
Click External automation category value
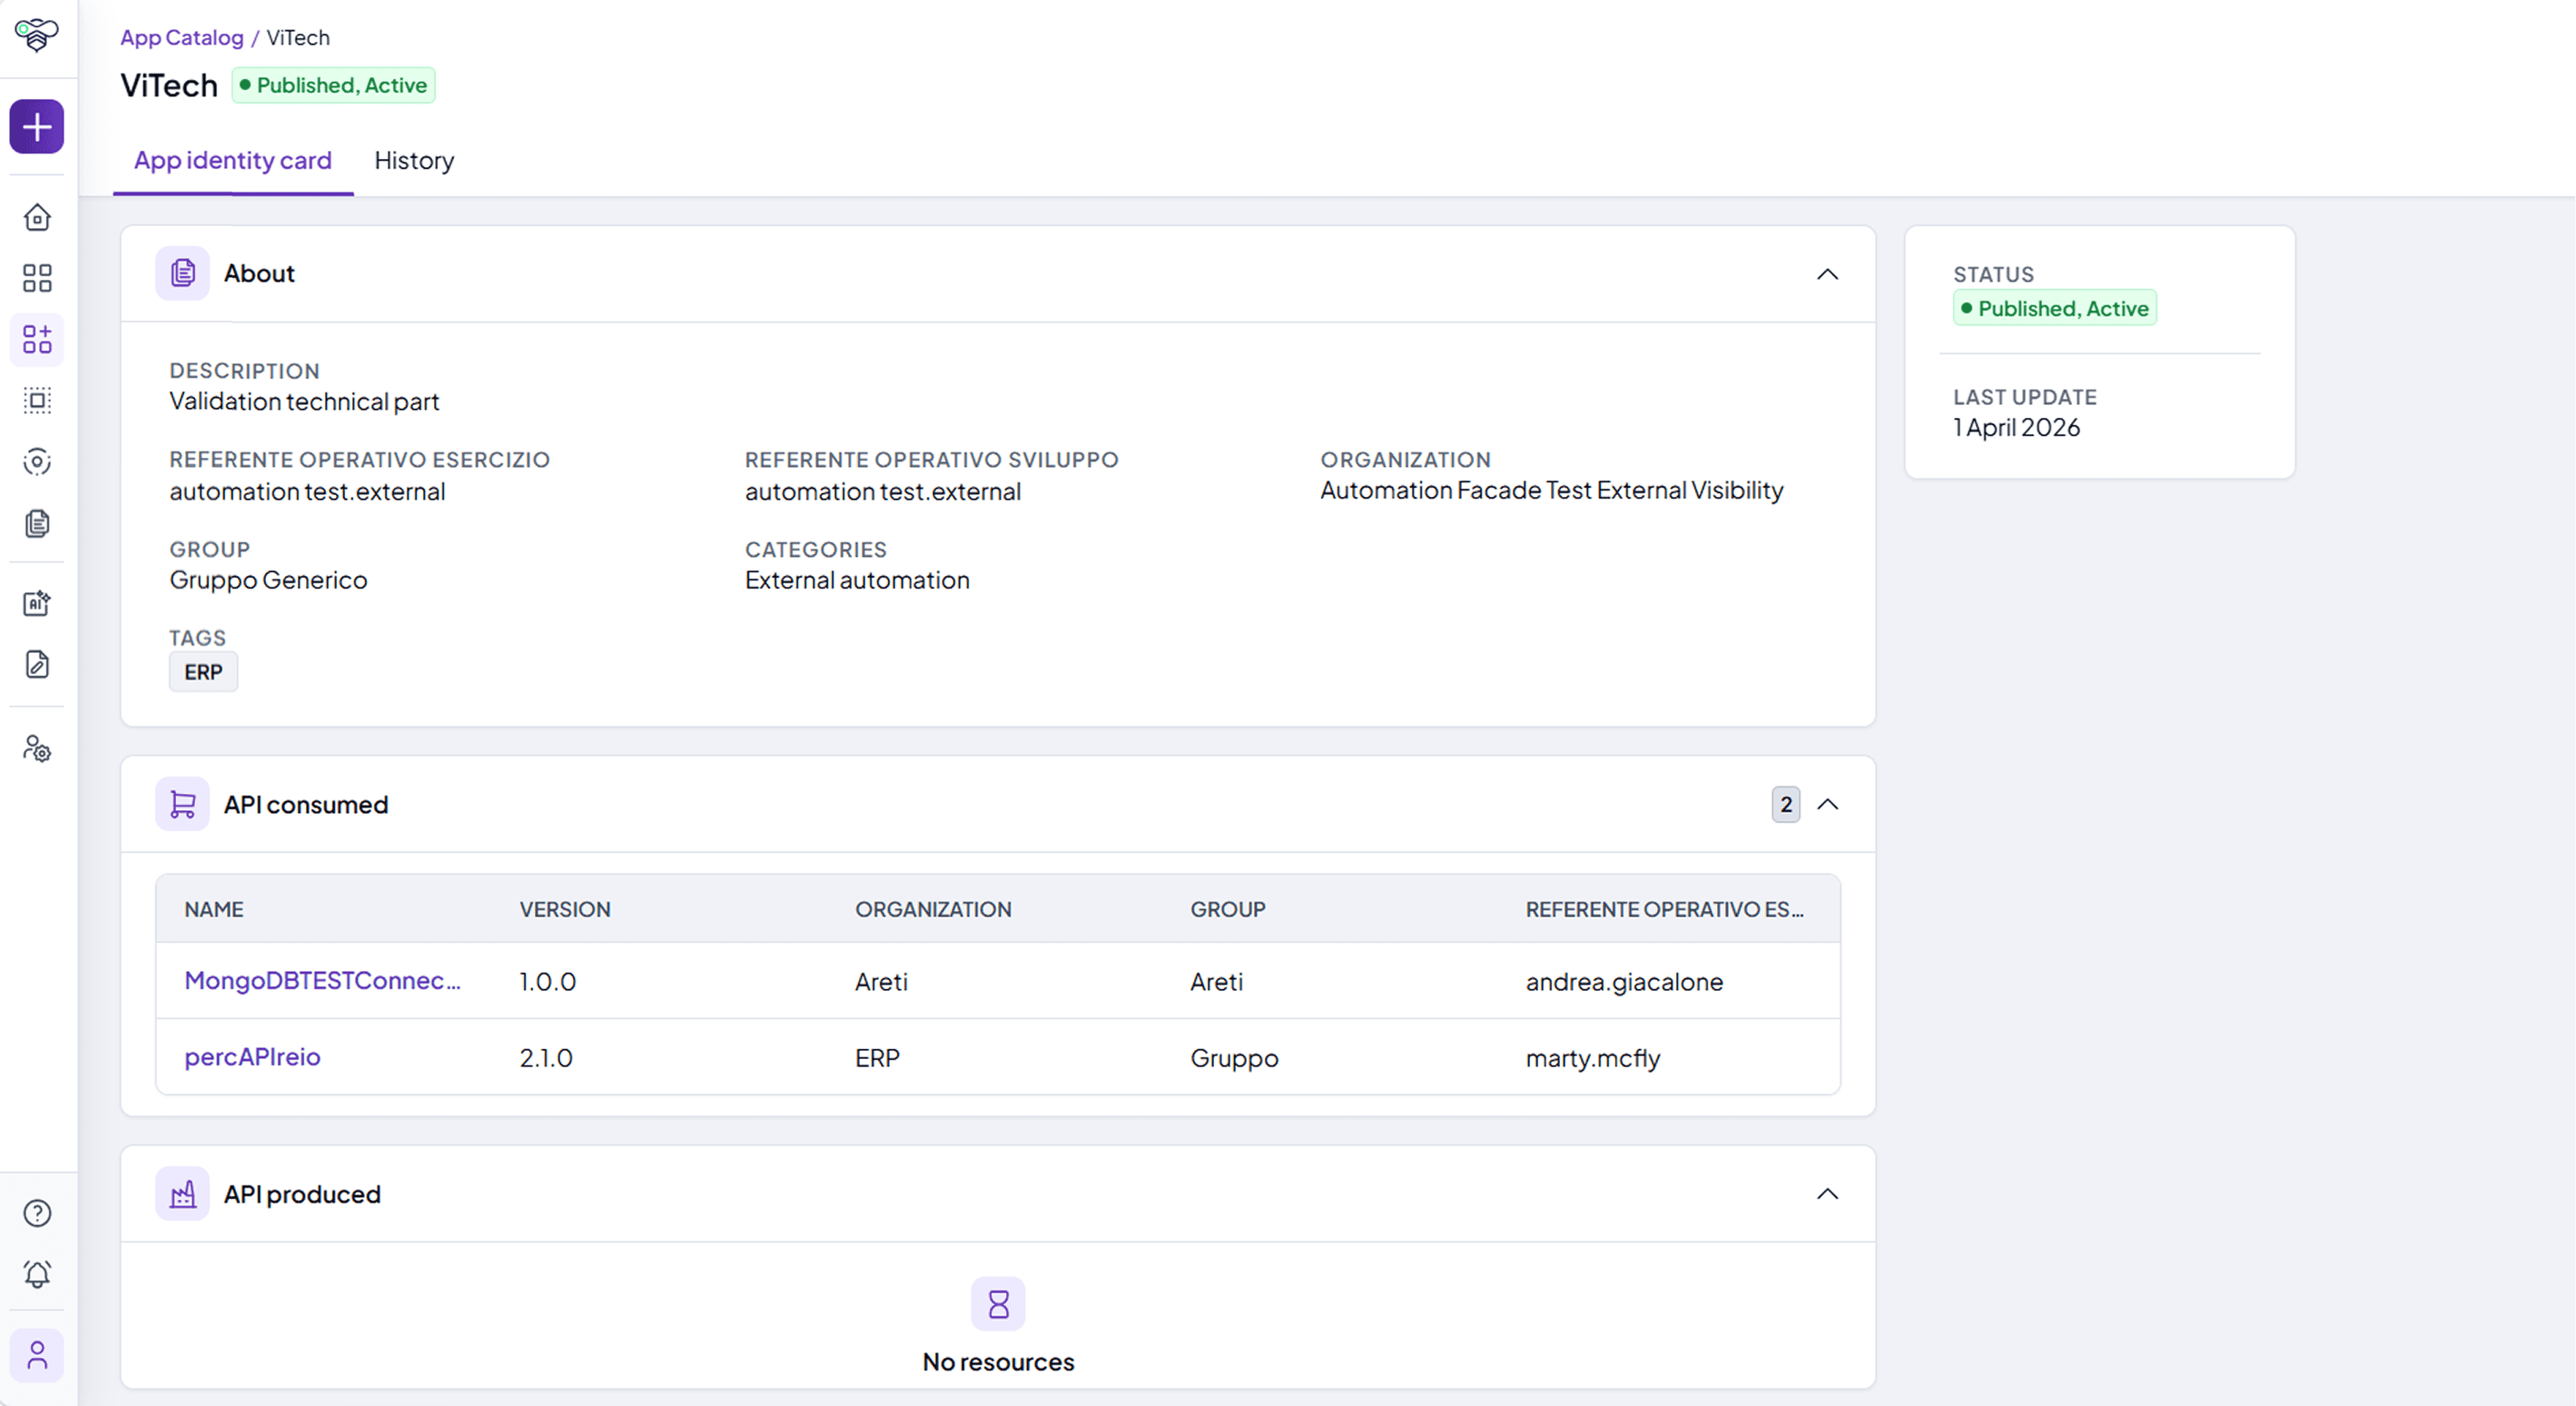coord(857,580)
